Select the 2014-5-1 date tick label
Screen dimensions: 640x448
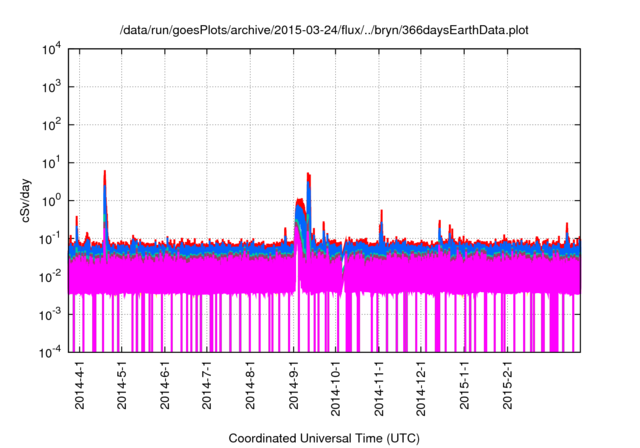tap(122, 386)
